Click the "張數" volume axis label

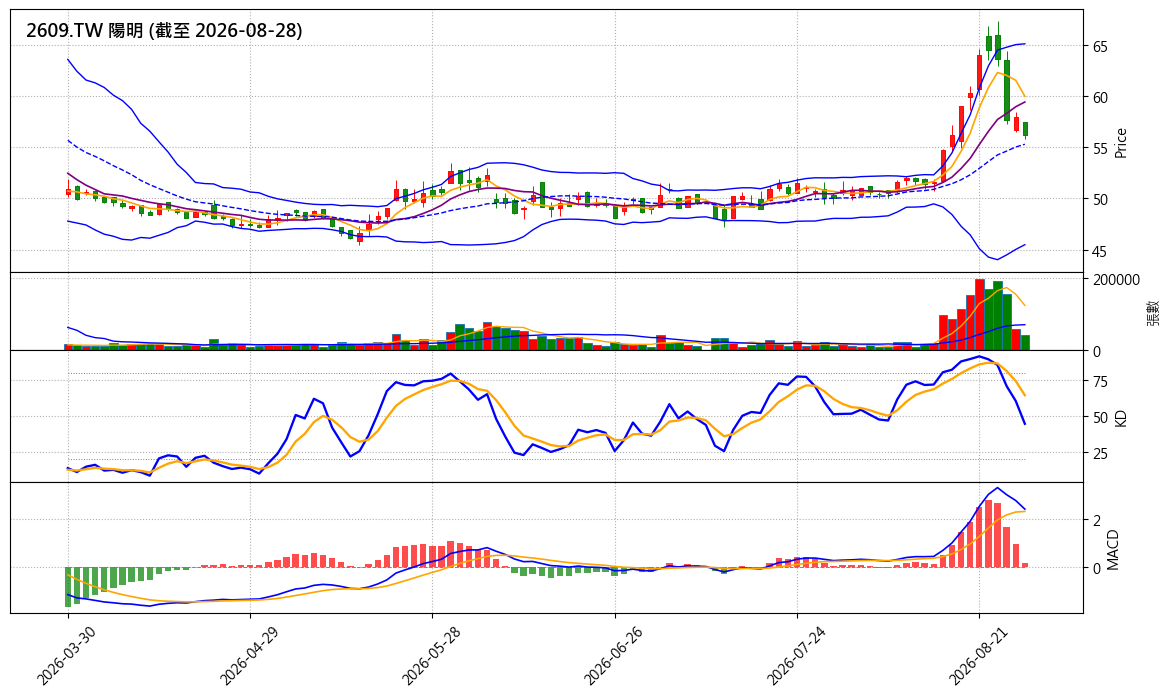1153,312
